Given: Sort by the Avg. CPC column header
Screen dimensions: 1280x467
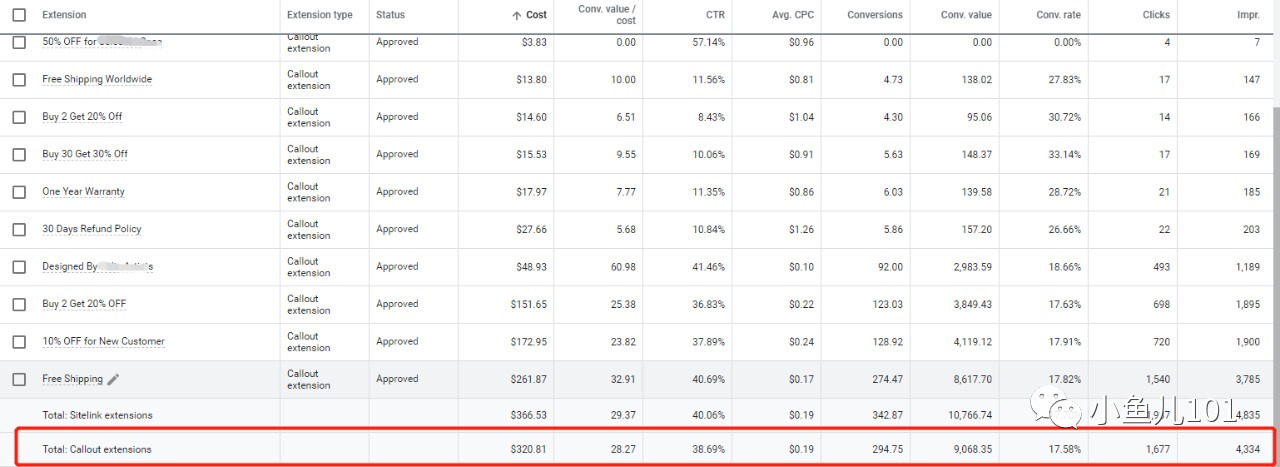Looking at the screenshot, I should tap(795, 15).
